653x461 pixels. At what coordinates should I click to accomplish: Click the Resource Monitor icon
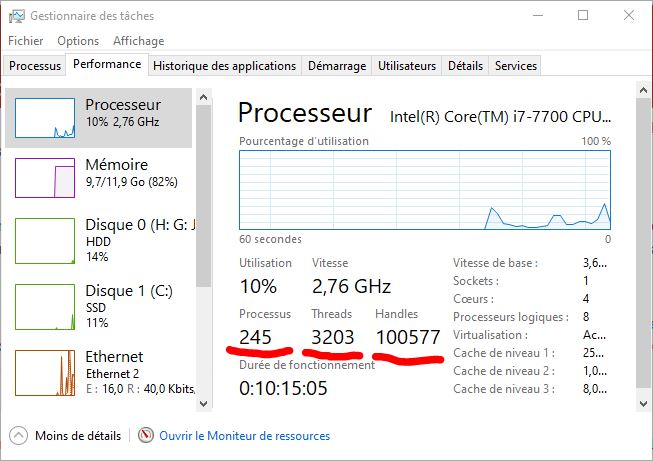[x=147, y=436]
